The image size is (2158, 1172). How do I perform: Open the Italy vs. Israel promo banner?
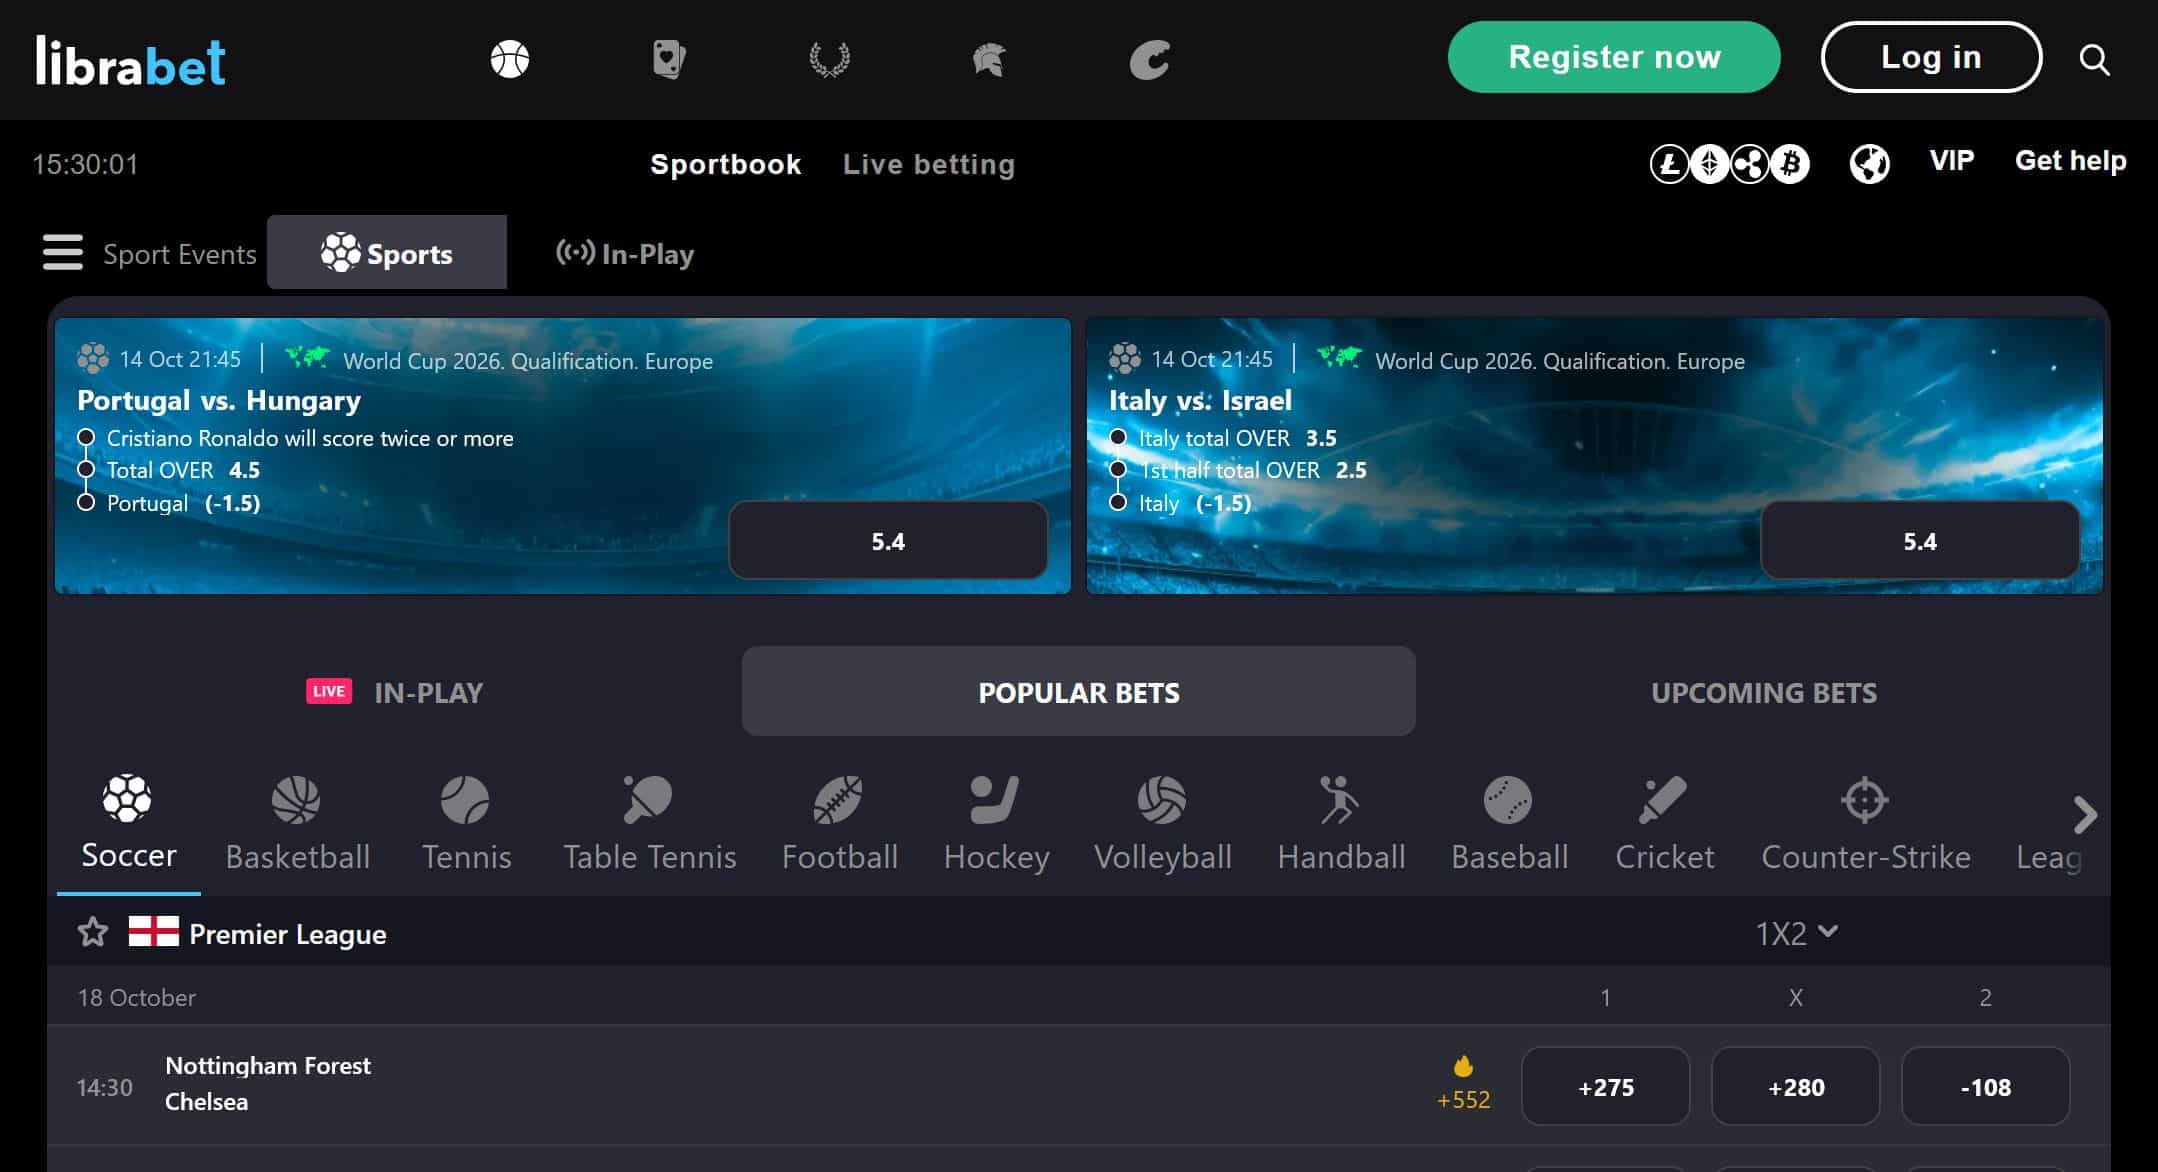click(1594, 456)
